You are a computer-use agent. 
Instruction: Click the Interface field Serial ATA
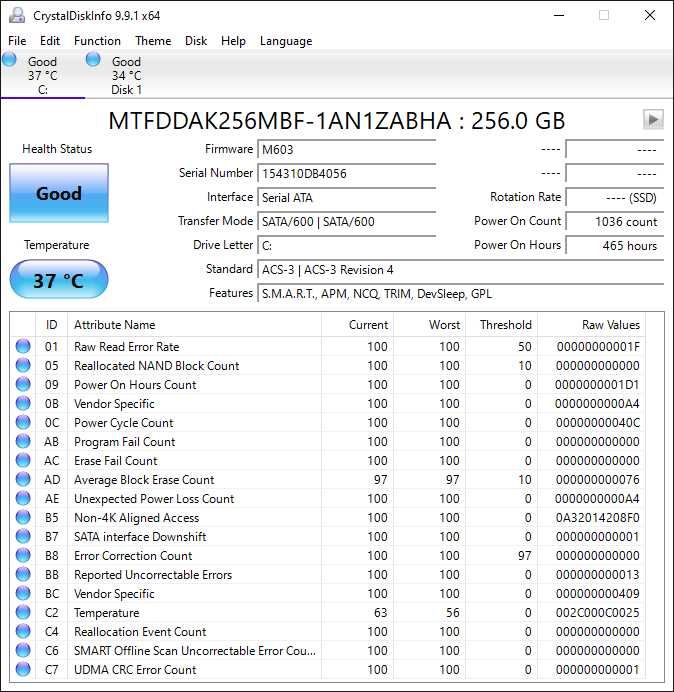tap(346, 197)
